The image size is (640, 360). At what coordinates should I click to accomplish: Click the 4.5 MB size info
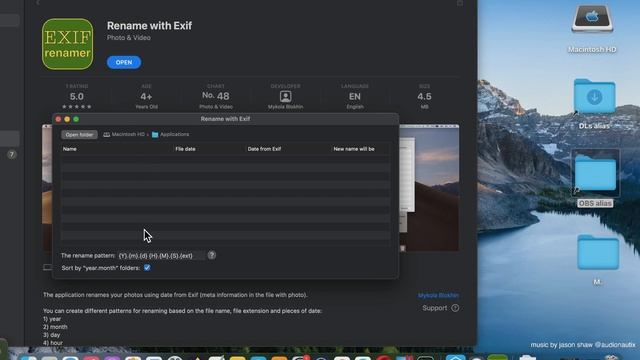pos(424,97)
